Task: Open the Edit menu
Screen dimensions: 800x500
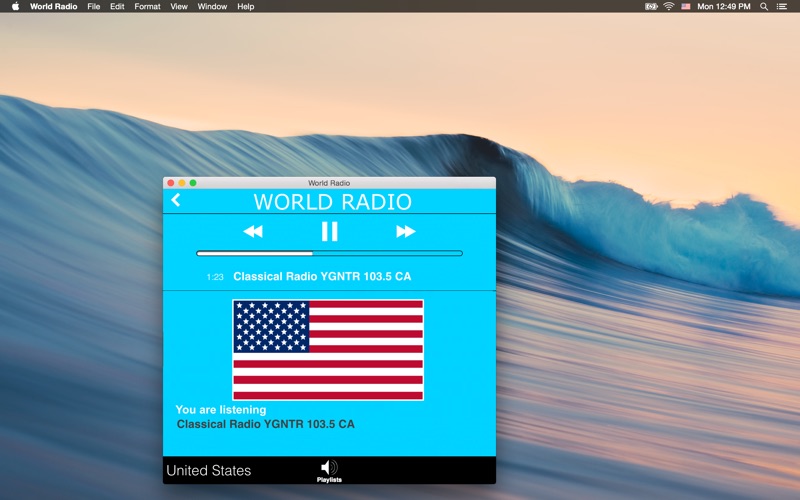Action: tap(117, 7)
